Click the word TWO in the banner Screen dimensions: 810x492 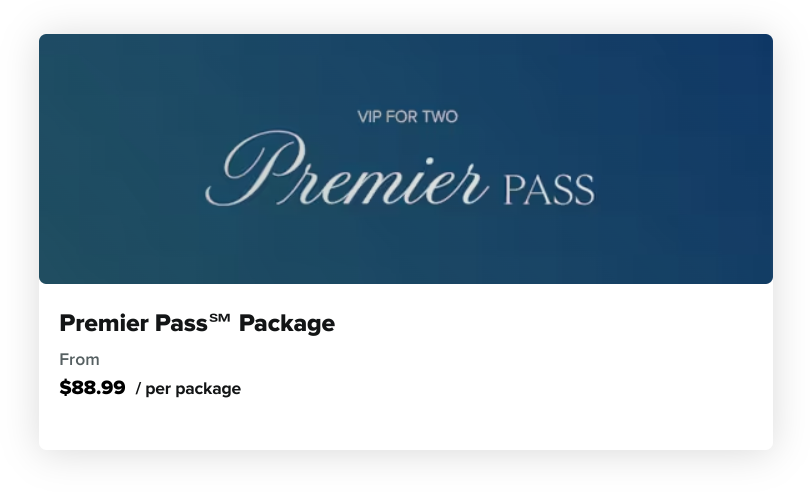440,117
